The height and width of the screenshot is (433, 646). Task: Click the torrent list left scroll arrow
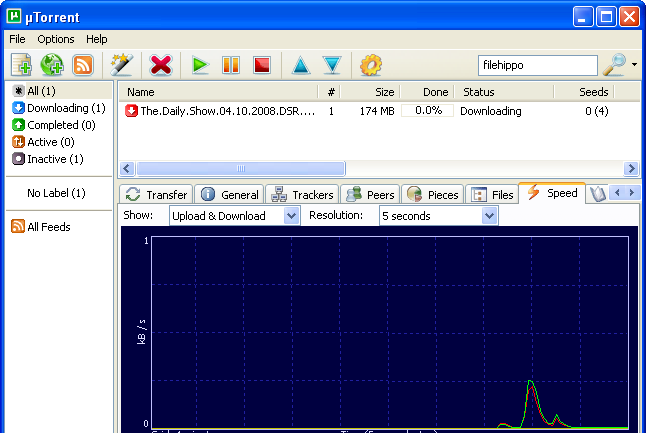[x=127, y=168]
